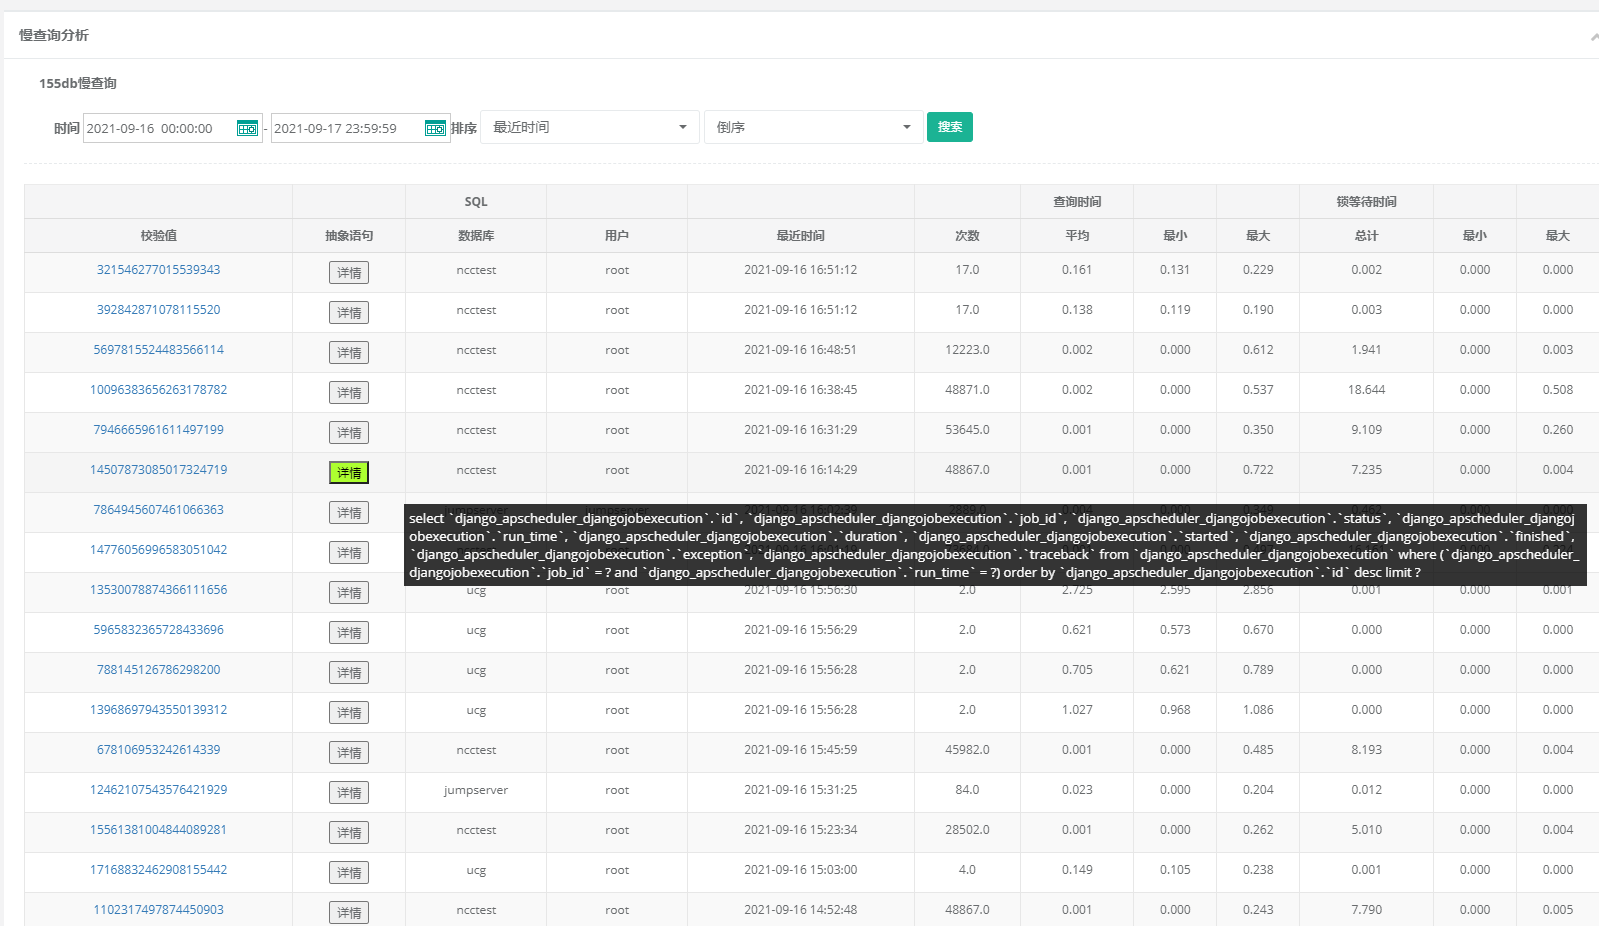Open the 最近时间 sort field dropdown

(x=590, y=127)
